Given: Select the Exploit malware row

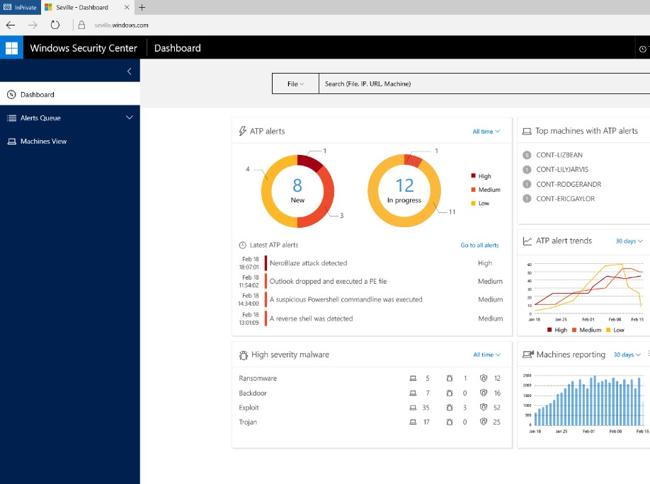Looking at the screenshot, I should [x=370, y=408].
